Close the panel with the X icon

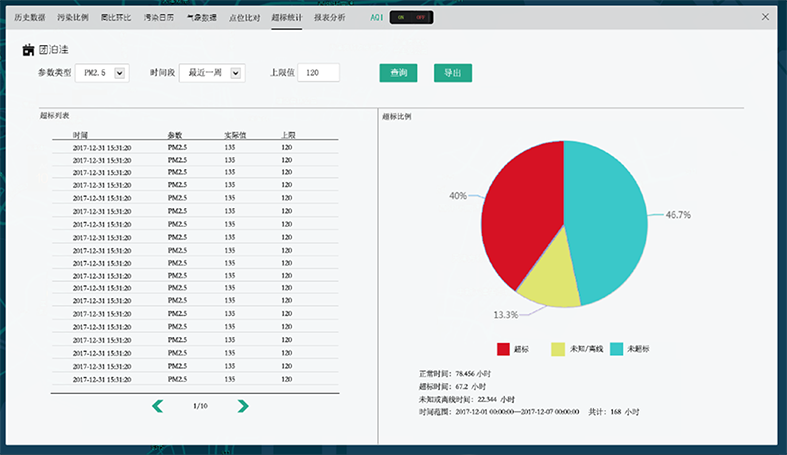pyautogui.click(x=765, y=17)
